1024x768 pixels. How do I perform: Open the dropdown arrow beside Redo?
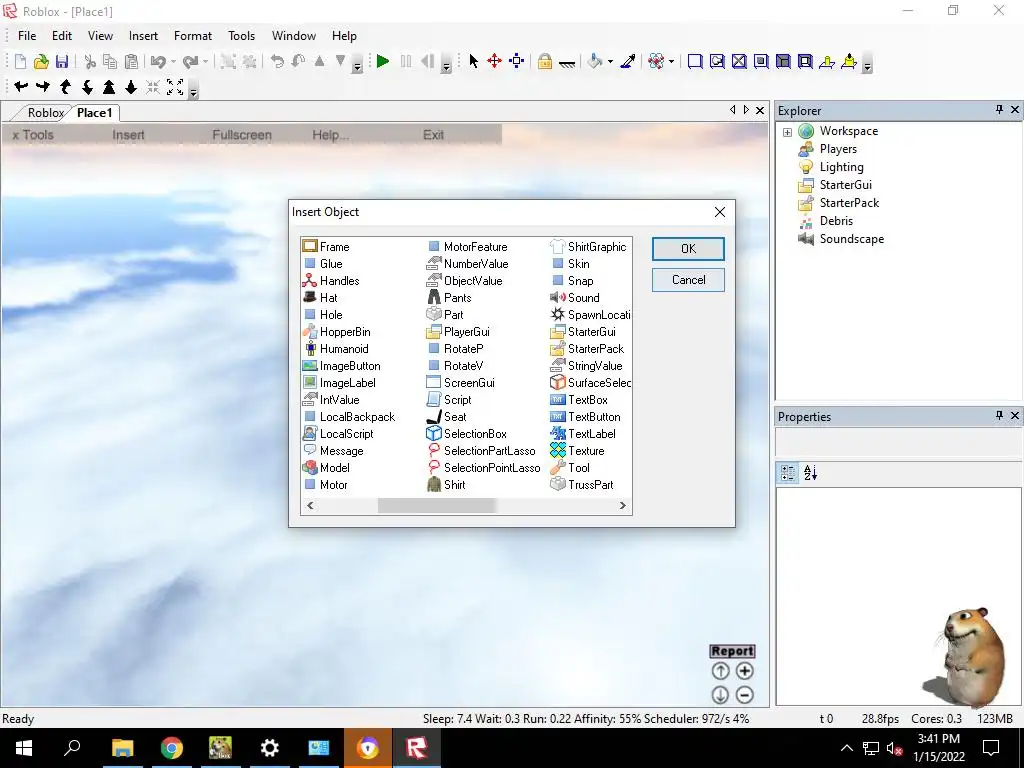pos(205,62)
